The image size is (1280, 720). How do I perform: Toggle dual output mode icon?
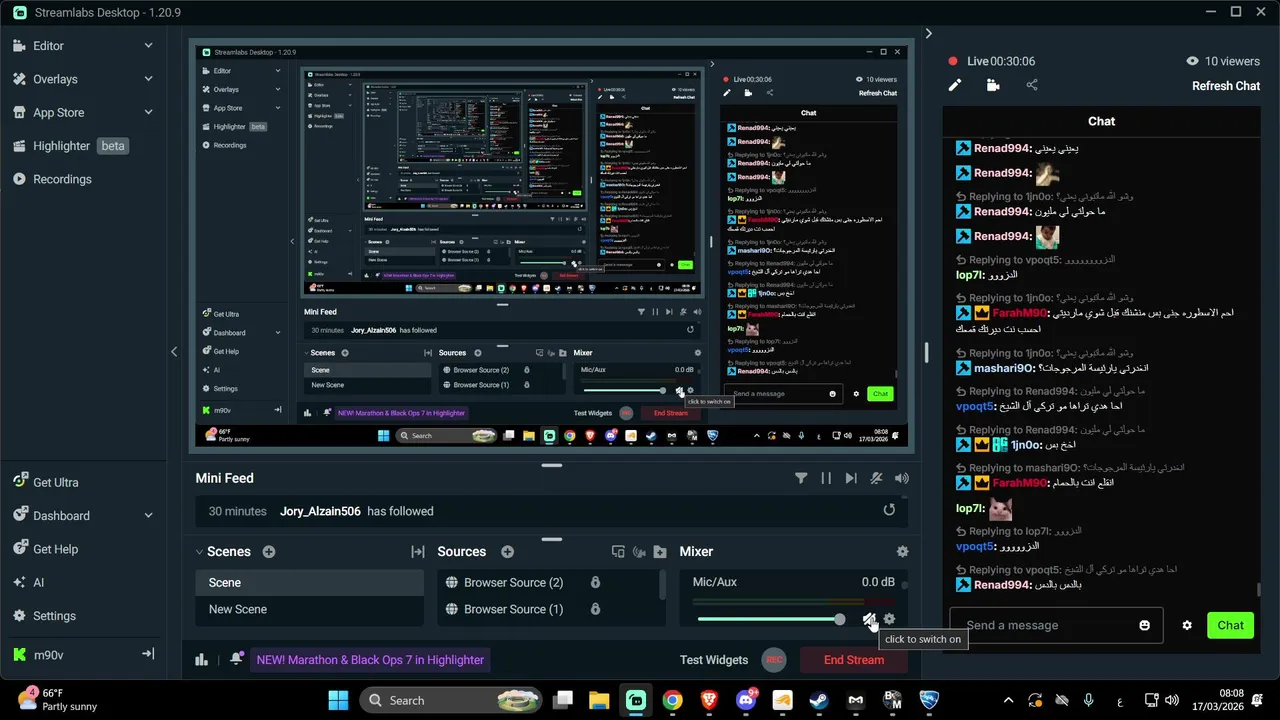click(618, 552)
